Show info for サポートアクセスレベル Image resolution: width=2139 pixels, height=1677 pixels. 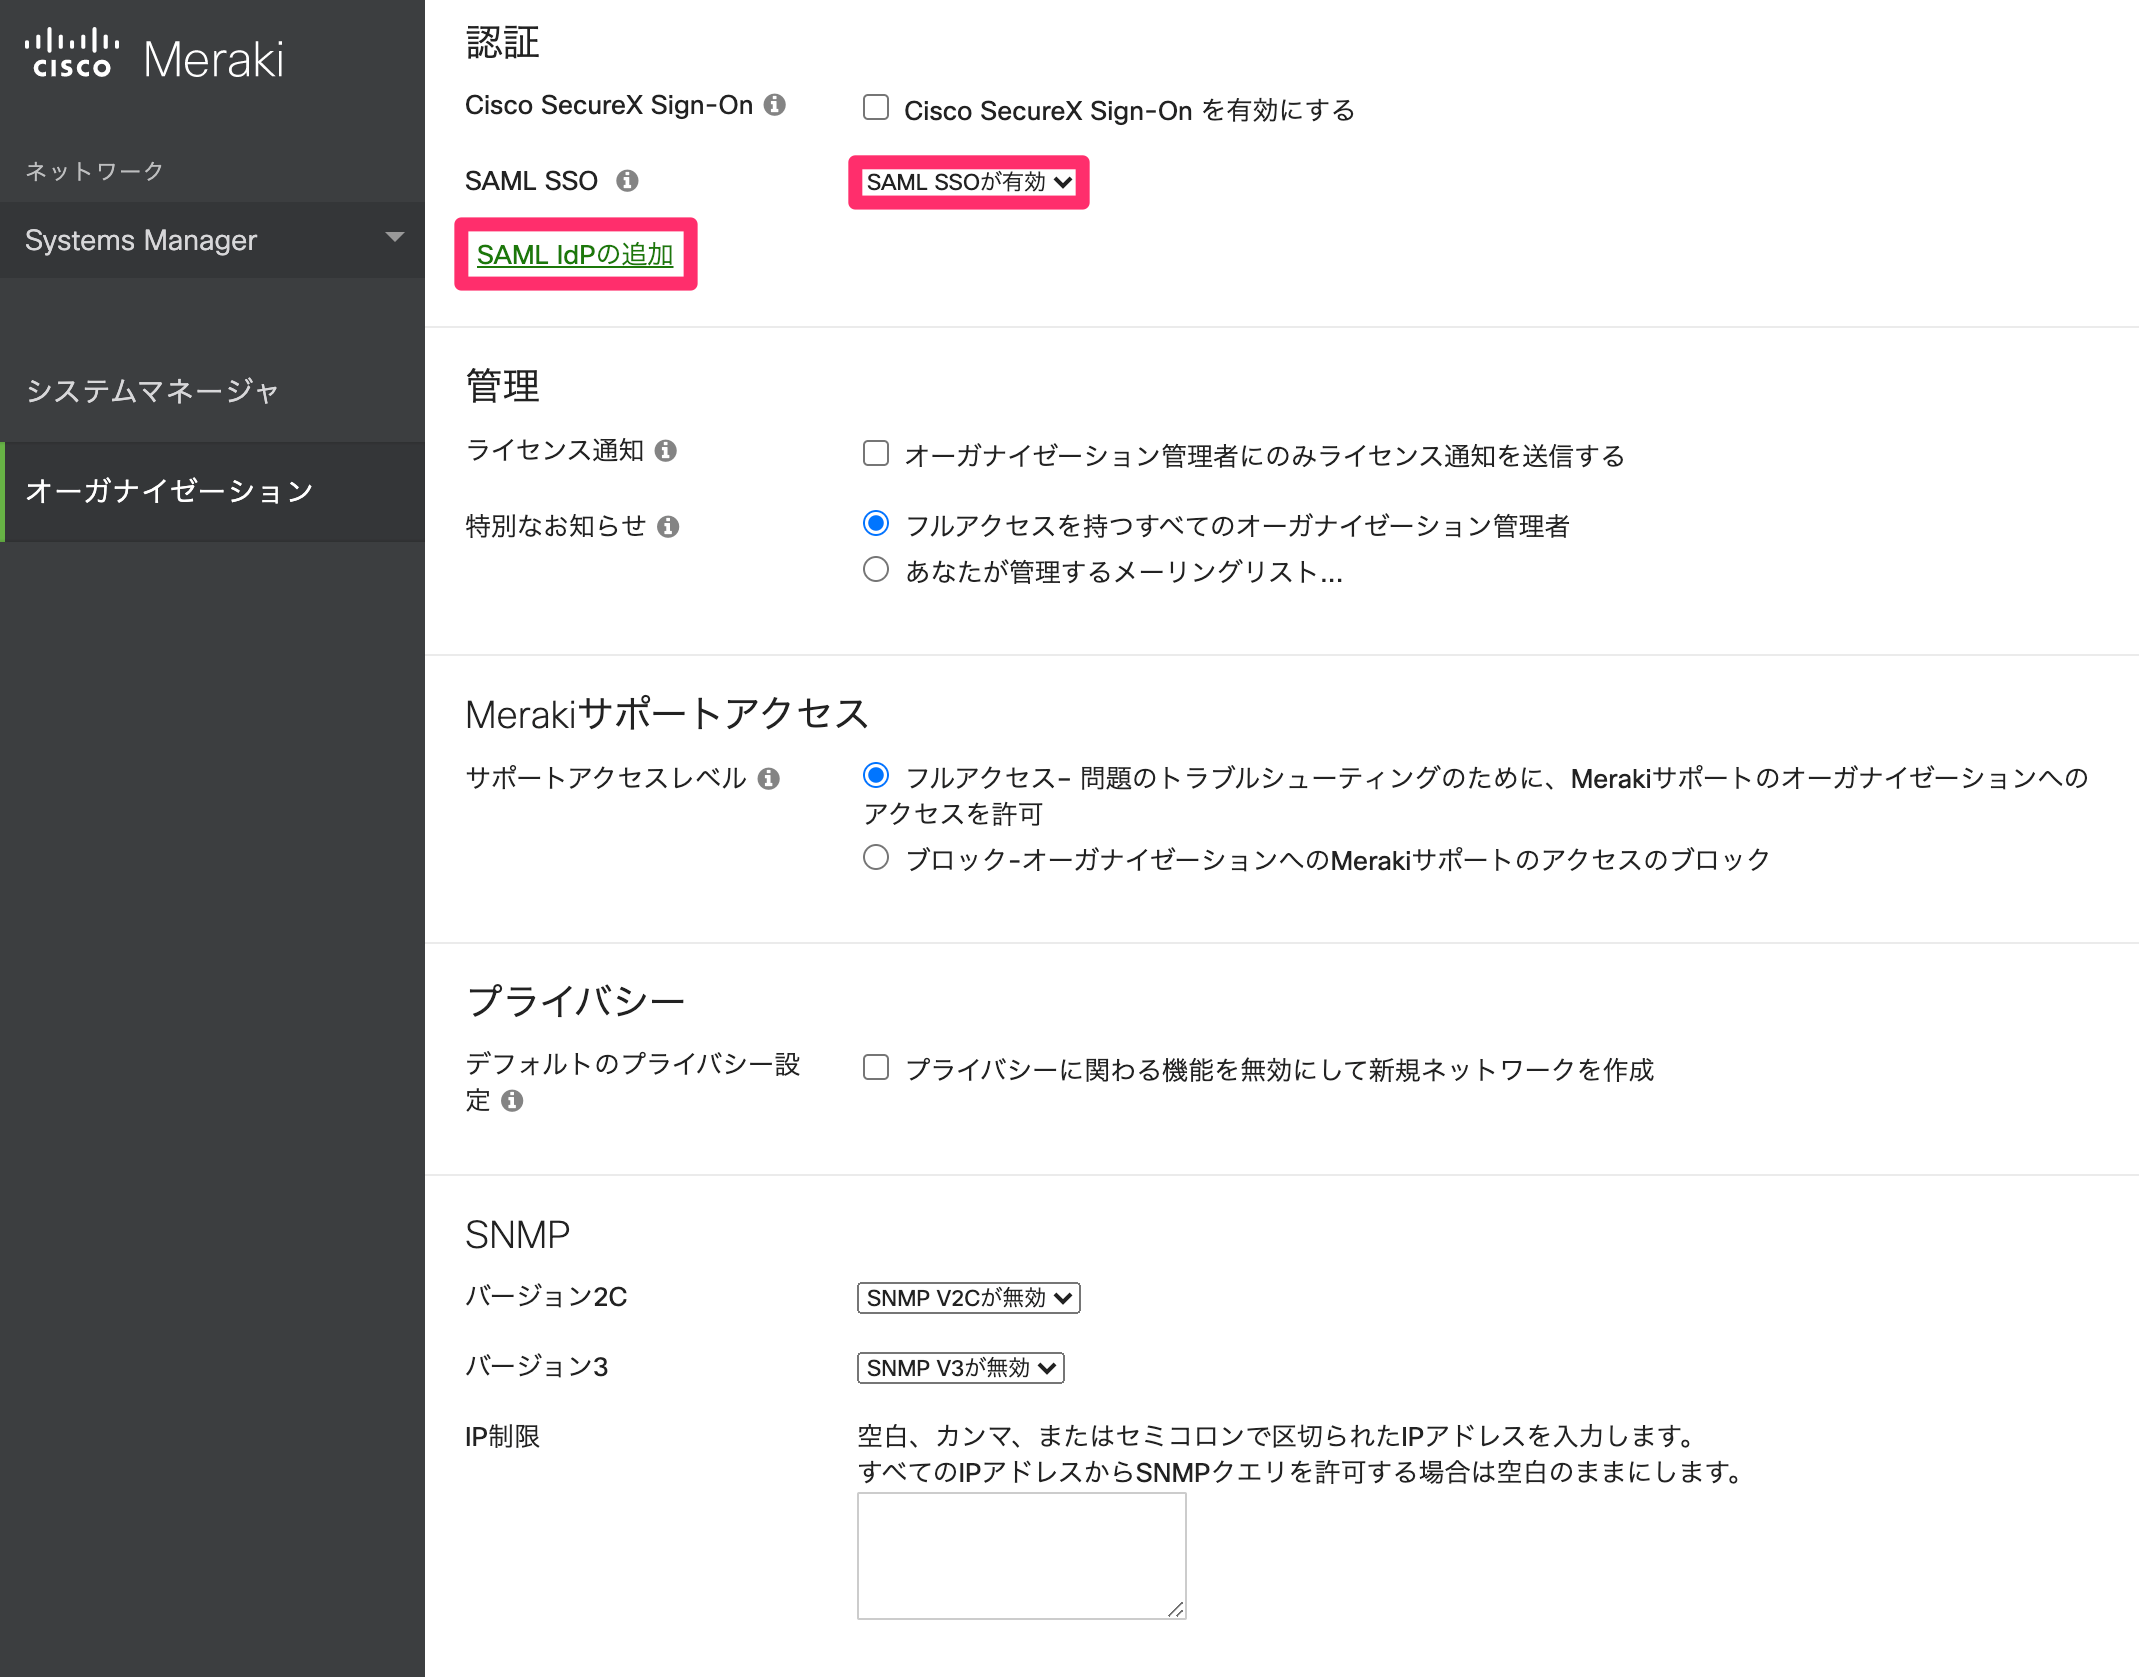click(x=769, y=779)
